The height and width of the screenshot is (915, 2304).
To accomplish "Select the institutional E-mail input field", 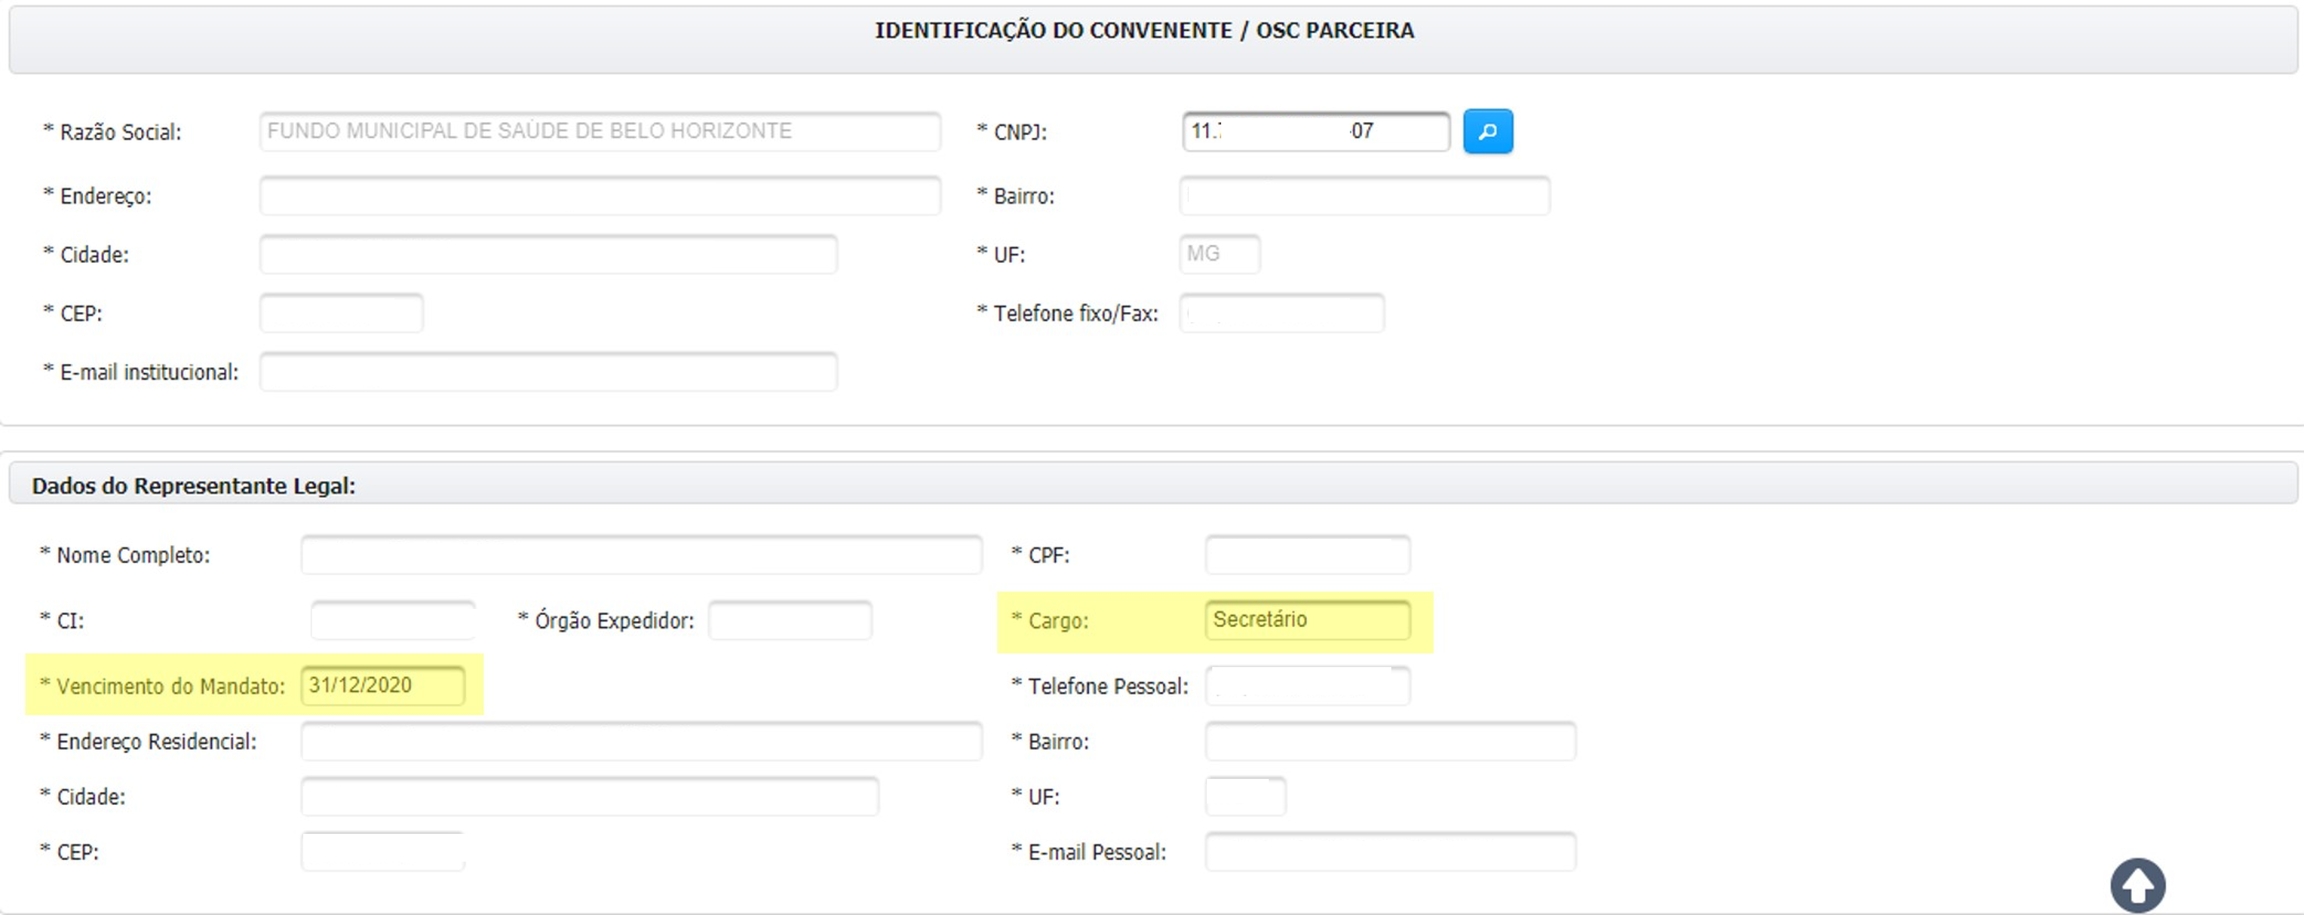I will (548, 372).
